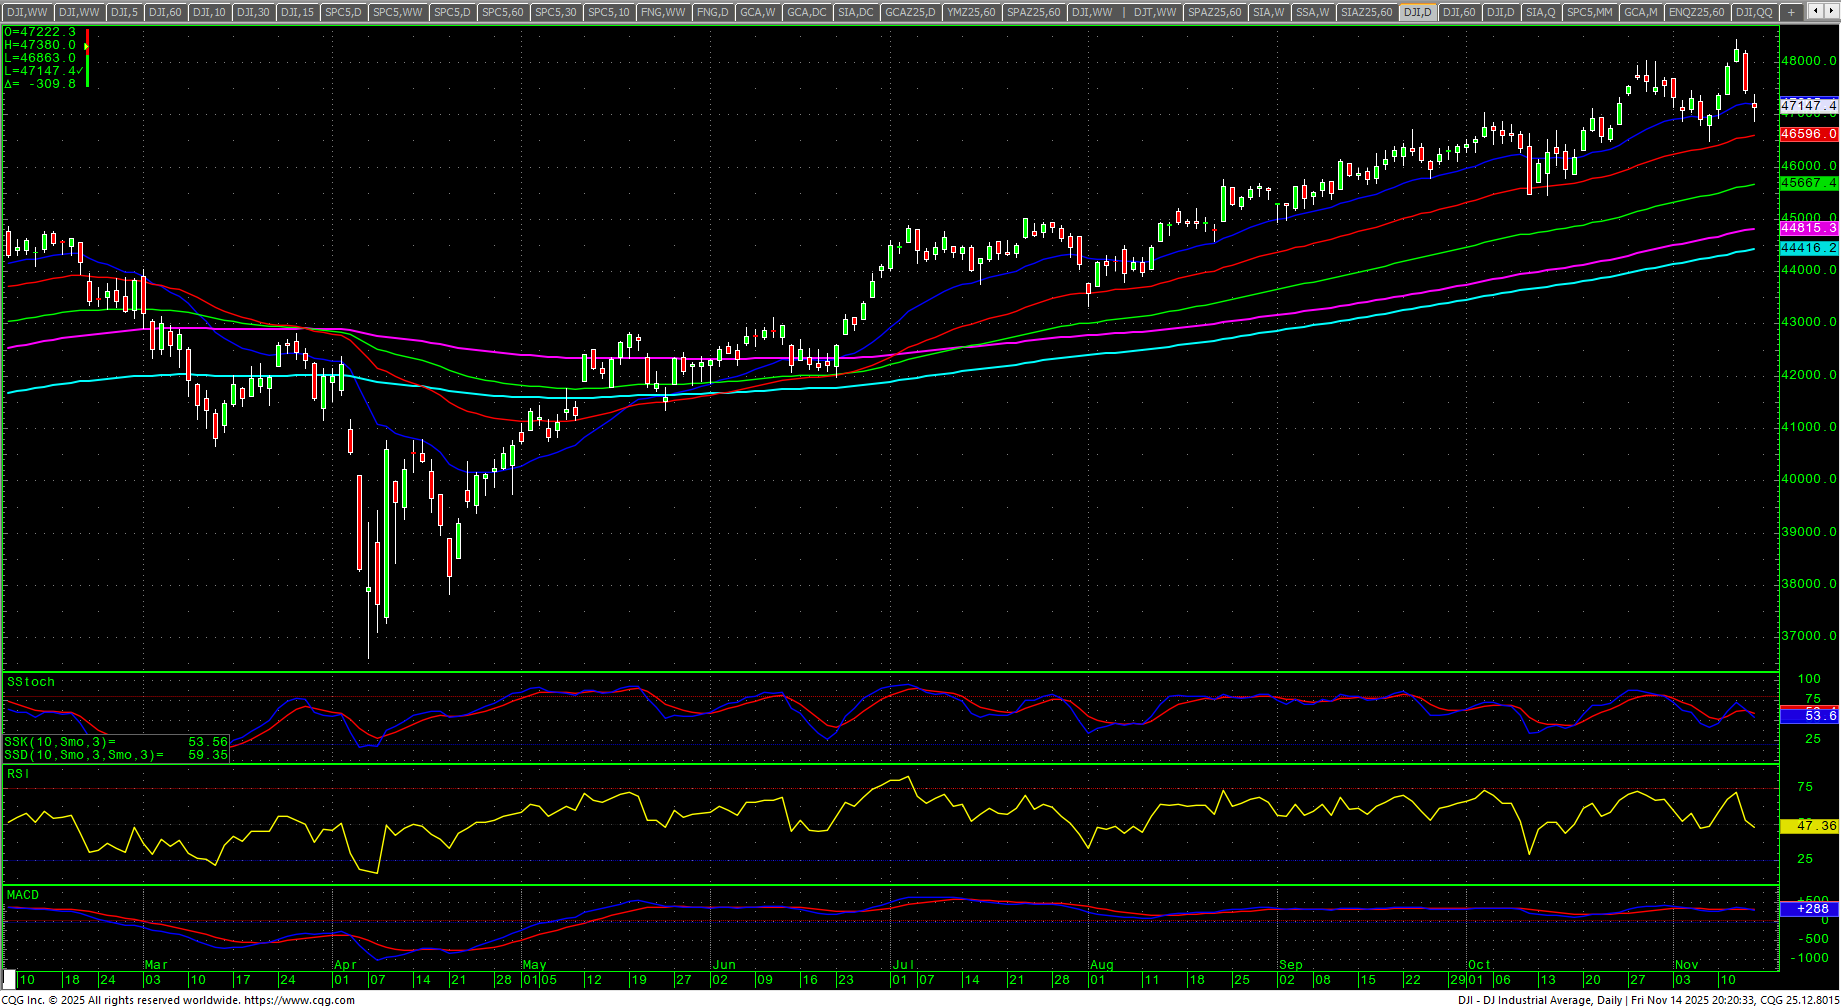
Task: Switch to the DJI,5 tab
Action: (124, 12)
